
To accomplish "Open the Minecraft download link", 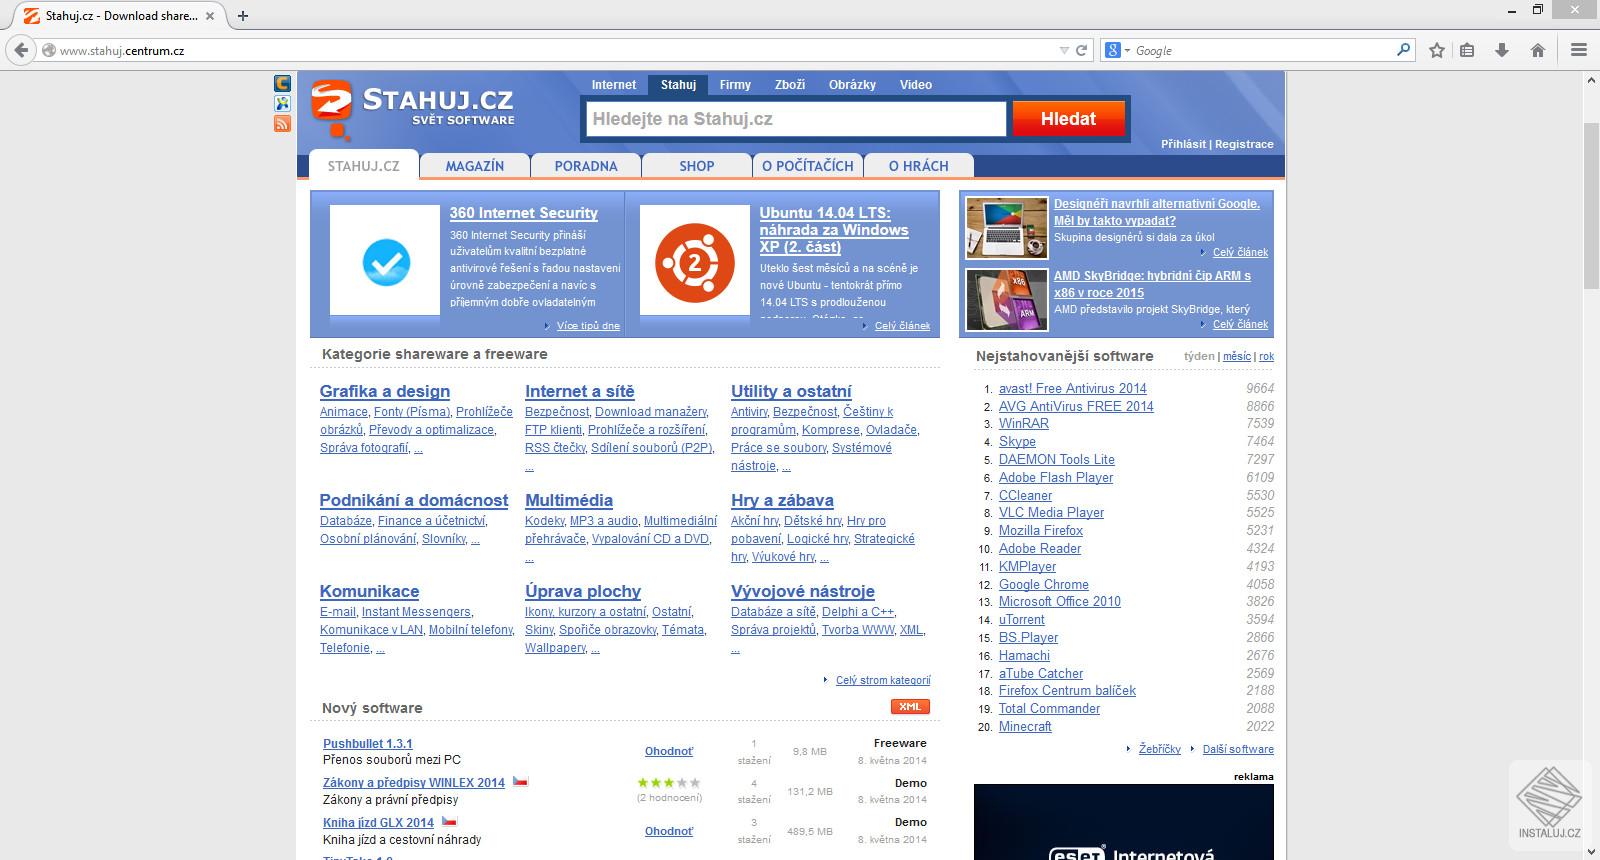I will pyautogui.click(x=1025, y=726).
